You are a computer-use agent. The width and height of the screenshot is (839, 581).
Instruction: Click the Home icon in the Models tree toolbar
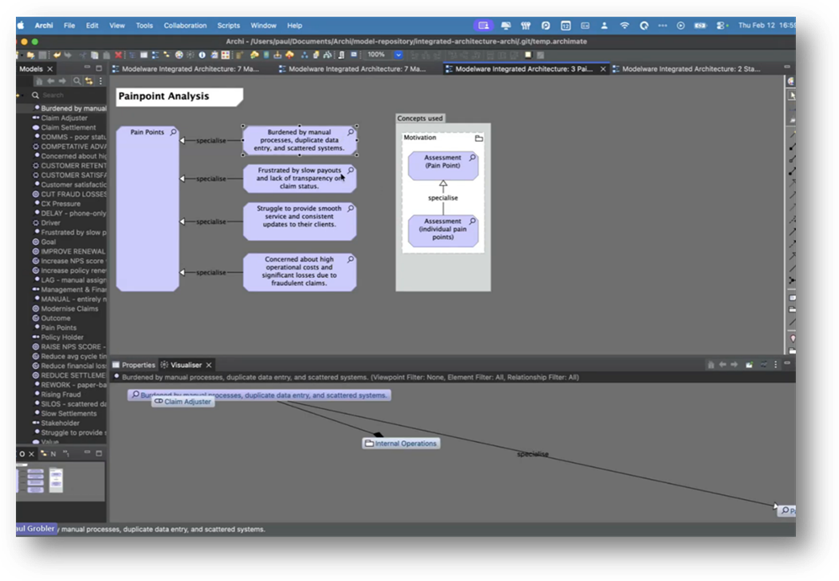point(39,81)
